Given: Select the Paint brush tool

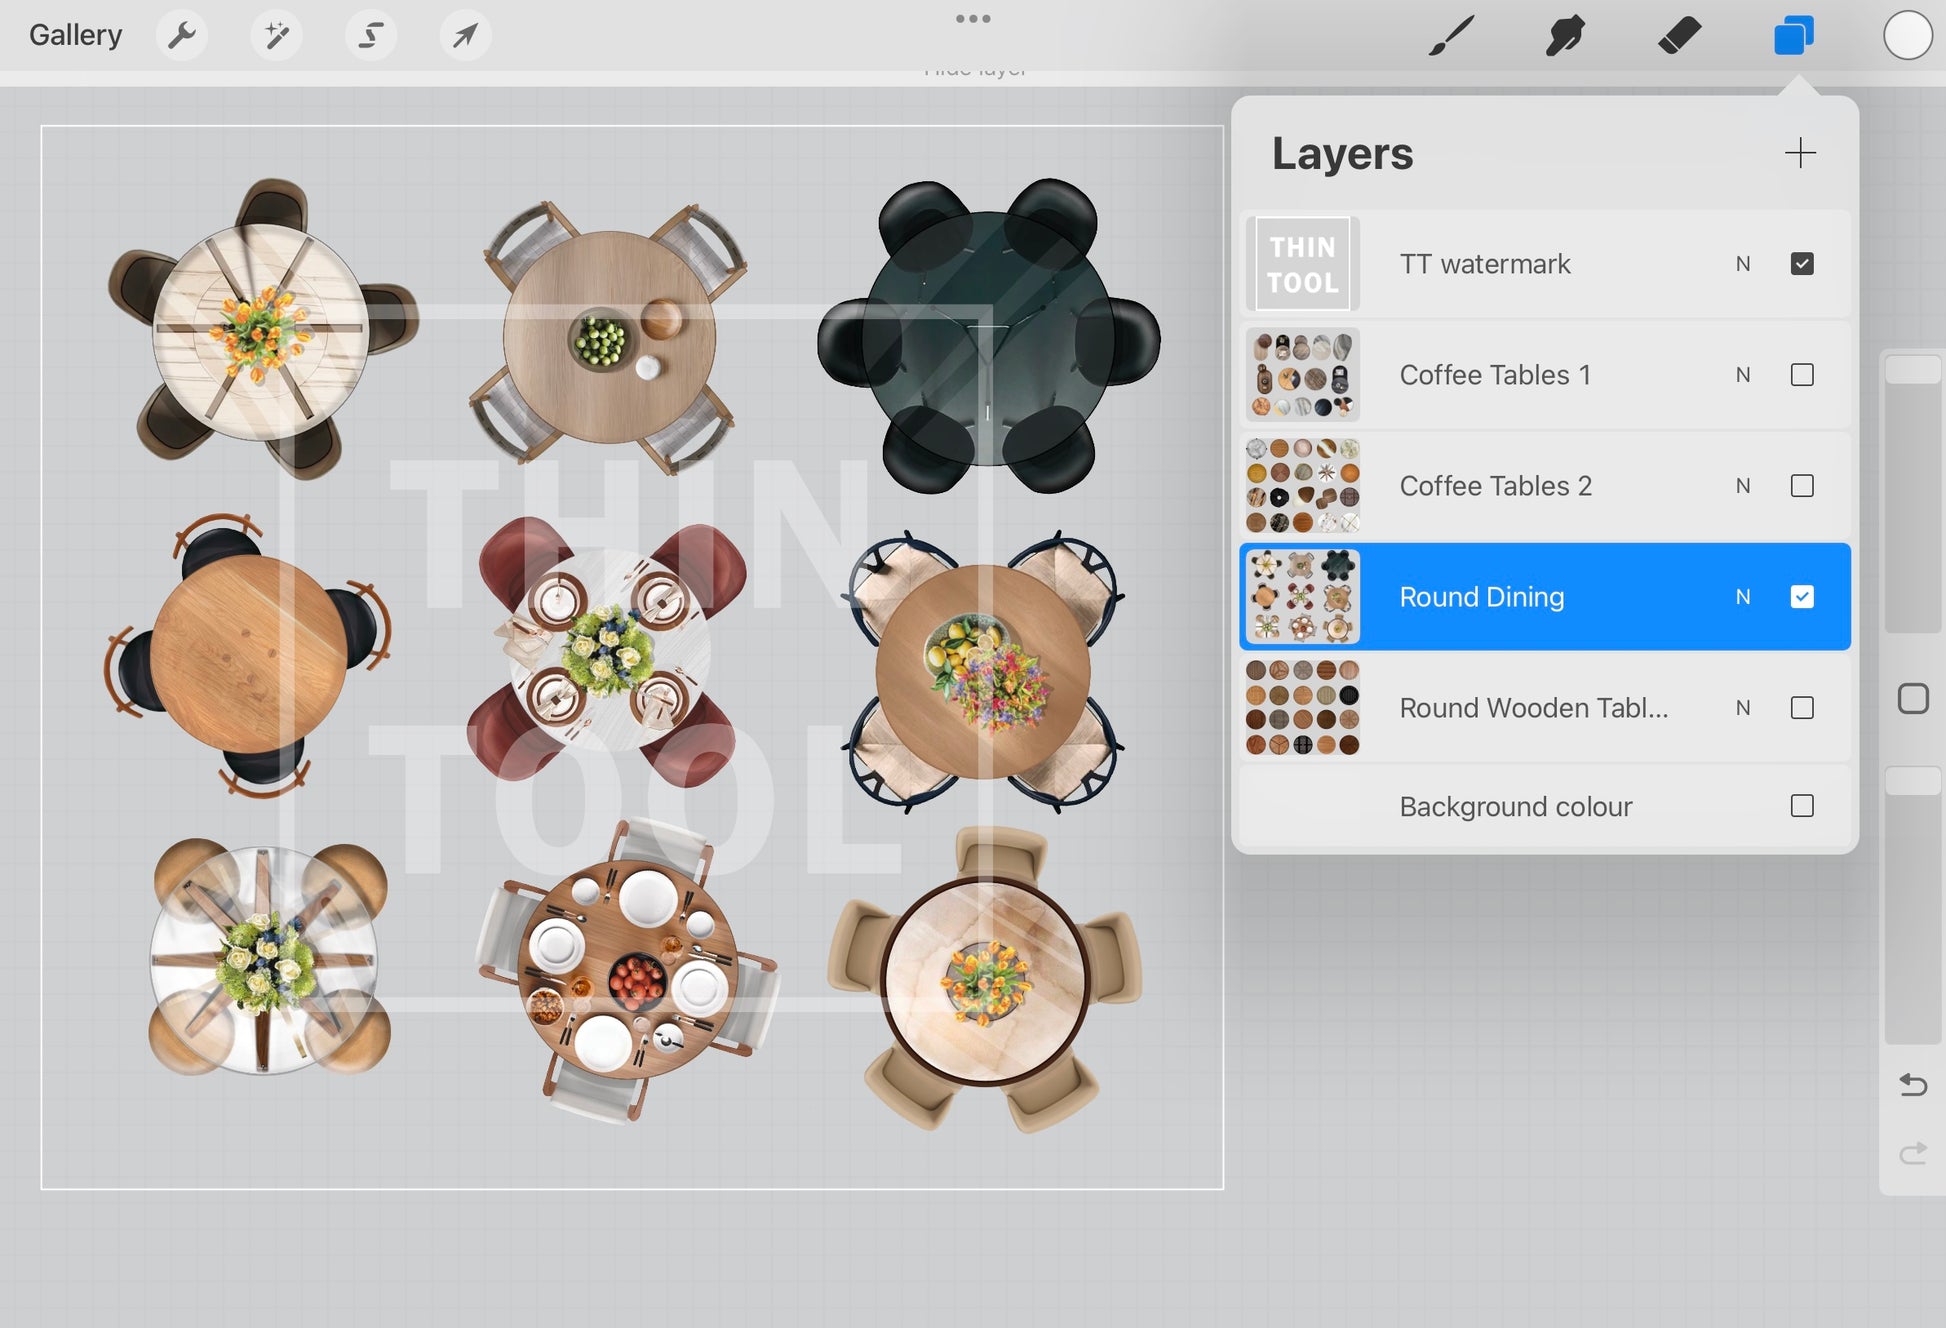Looking at the screenshot, I should [1451, 36].
